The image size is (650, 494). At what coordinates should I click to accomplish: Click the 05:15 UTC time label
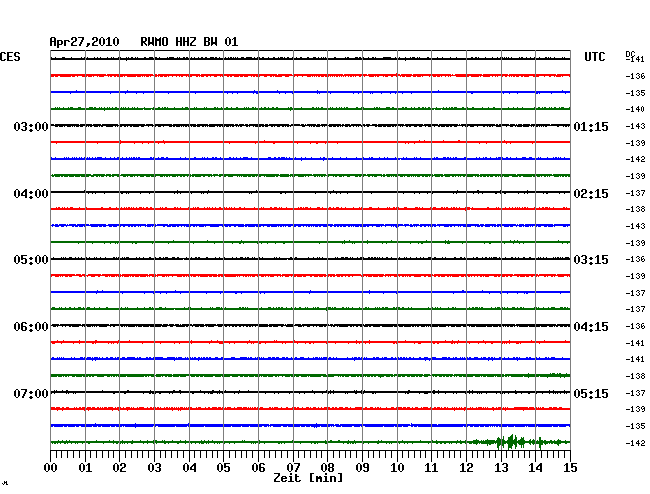pyautogui.click(x=591, y=393)
